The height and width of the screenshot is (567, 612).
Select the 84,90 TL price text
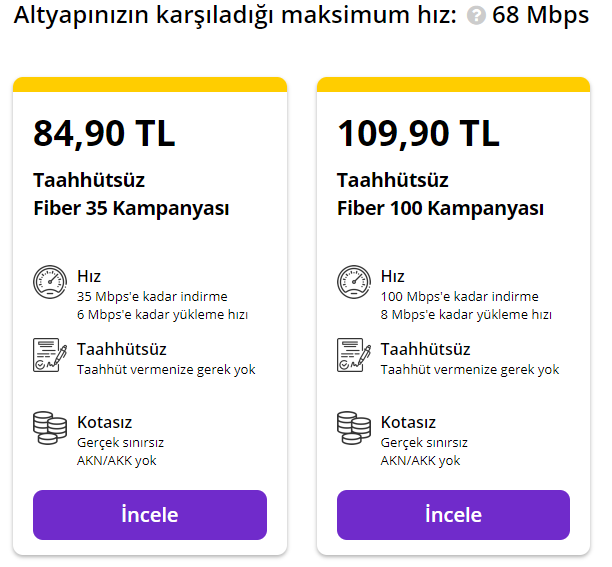[x=104, y=133]
